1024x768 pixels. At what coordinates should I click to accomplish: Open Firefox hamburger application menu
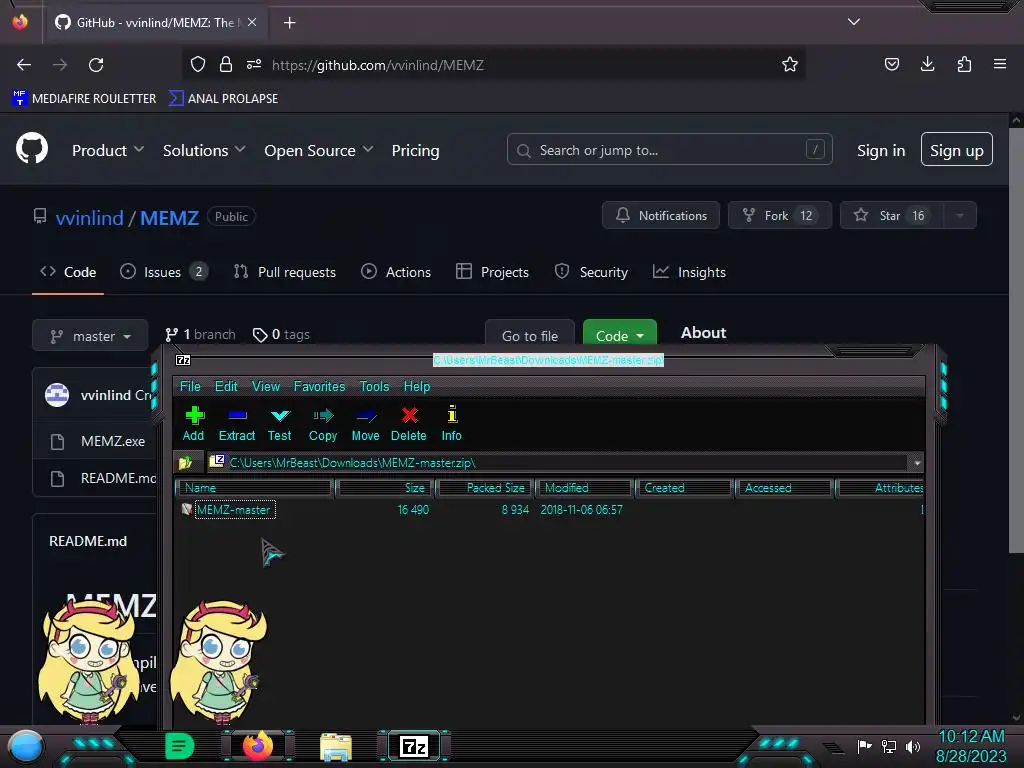point(1000,64)
